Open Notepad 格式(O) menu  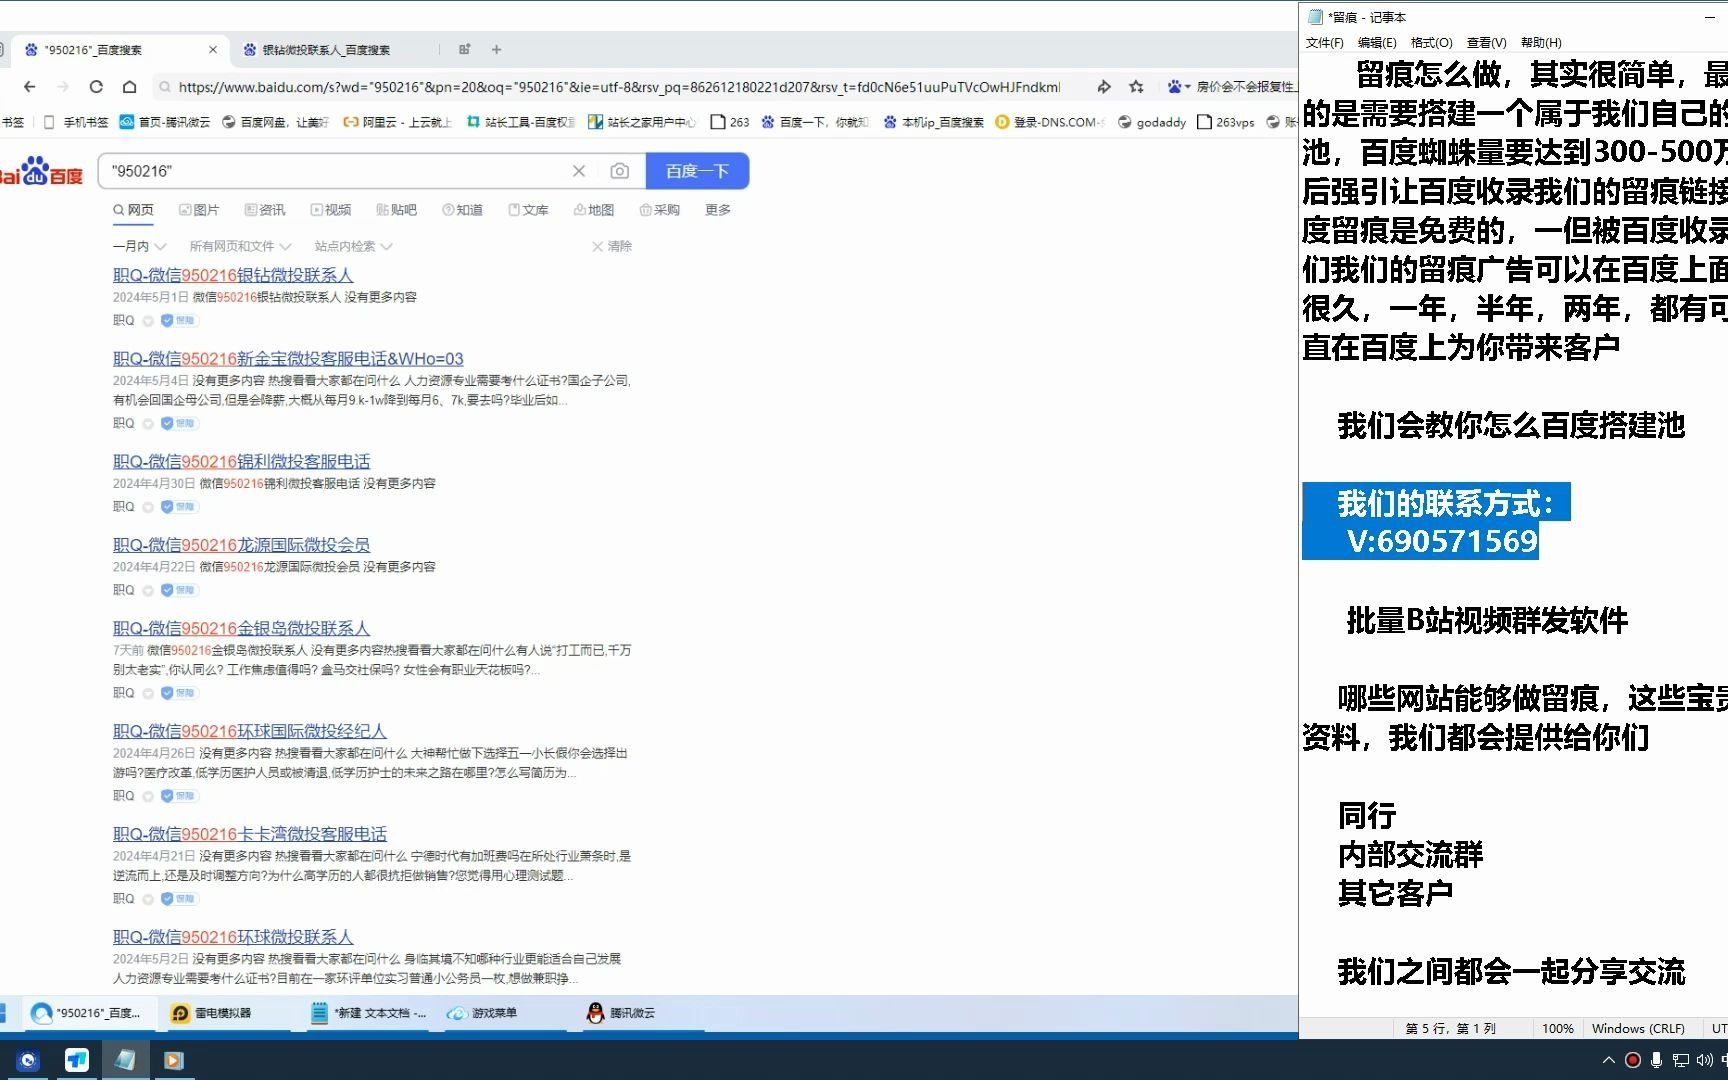[x=1431, y=43]
